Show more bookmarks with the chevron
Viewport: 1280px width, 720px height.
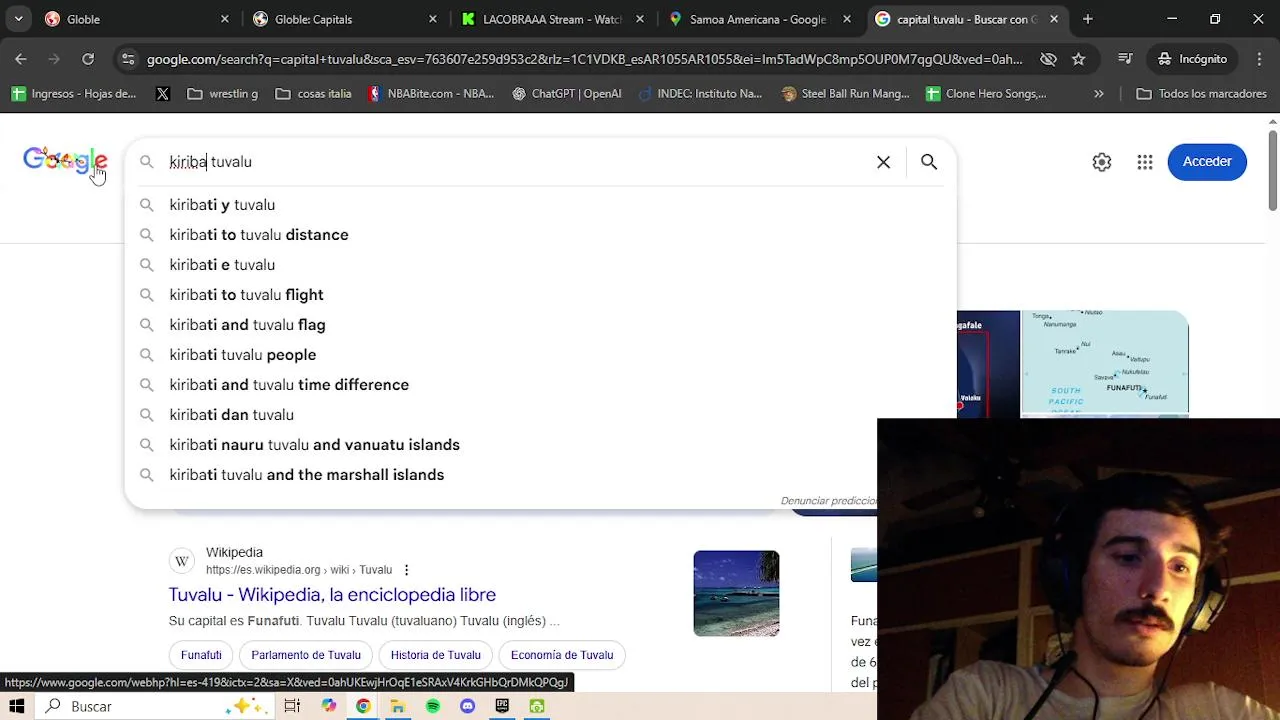(1099, 94)
